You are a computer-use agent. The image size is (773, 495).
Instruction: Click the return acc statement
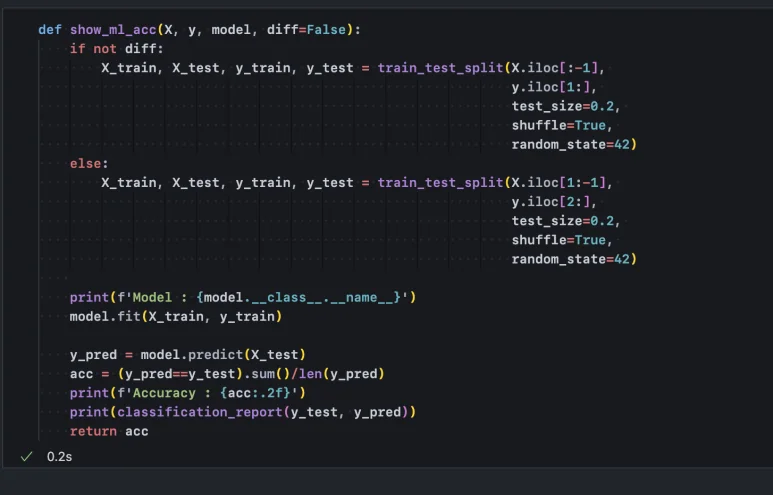point(108,430)
